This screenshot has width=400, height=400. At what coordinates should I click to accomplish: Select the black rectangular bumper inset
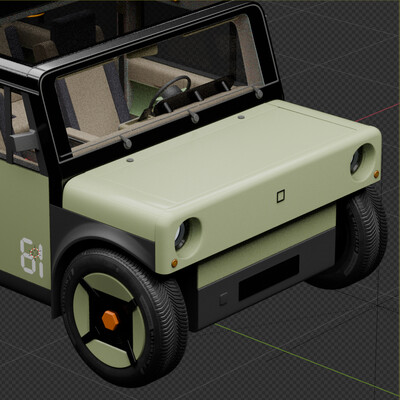(x=269, y=278)
